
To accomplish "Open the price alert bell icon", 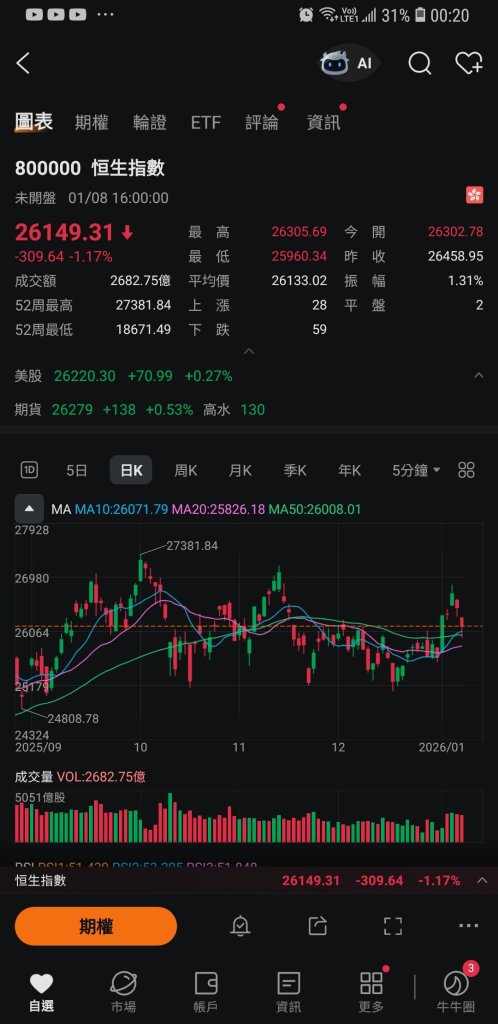I will tap(240, 925).
